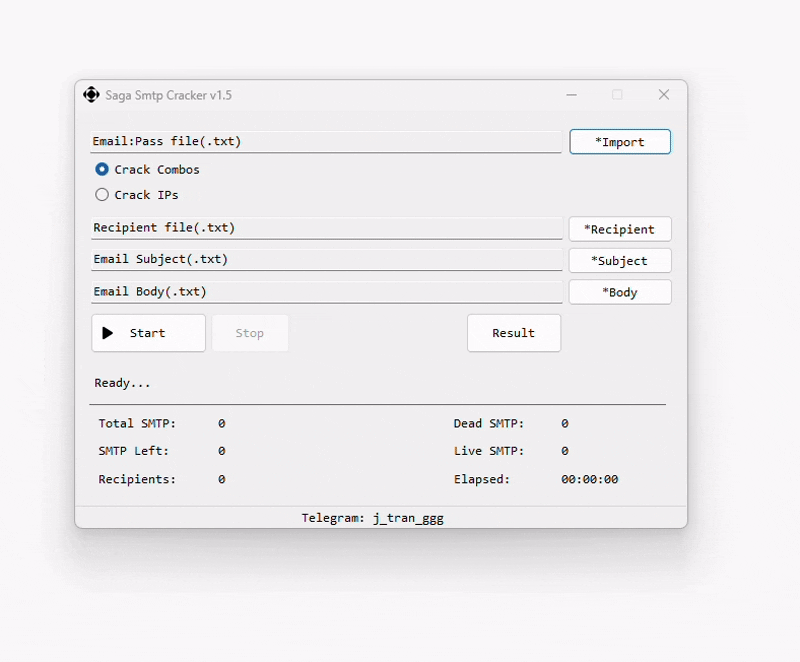Screen dimensions: 800x662
Task: Click inside the Email Body field
Action: click(325, 292)
